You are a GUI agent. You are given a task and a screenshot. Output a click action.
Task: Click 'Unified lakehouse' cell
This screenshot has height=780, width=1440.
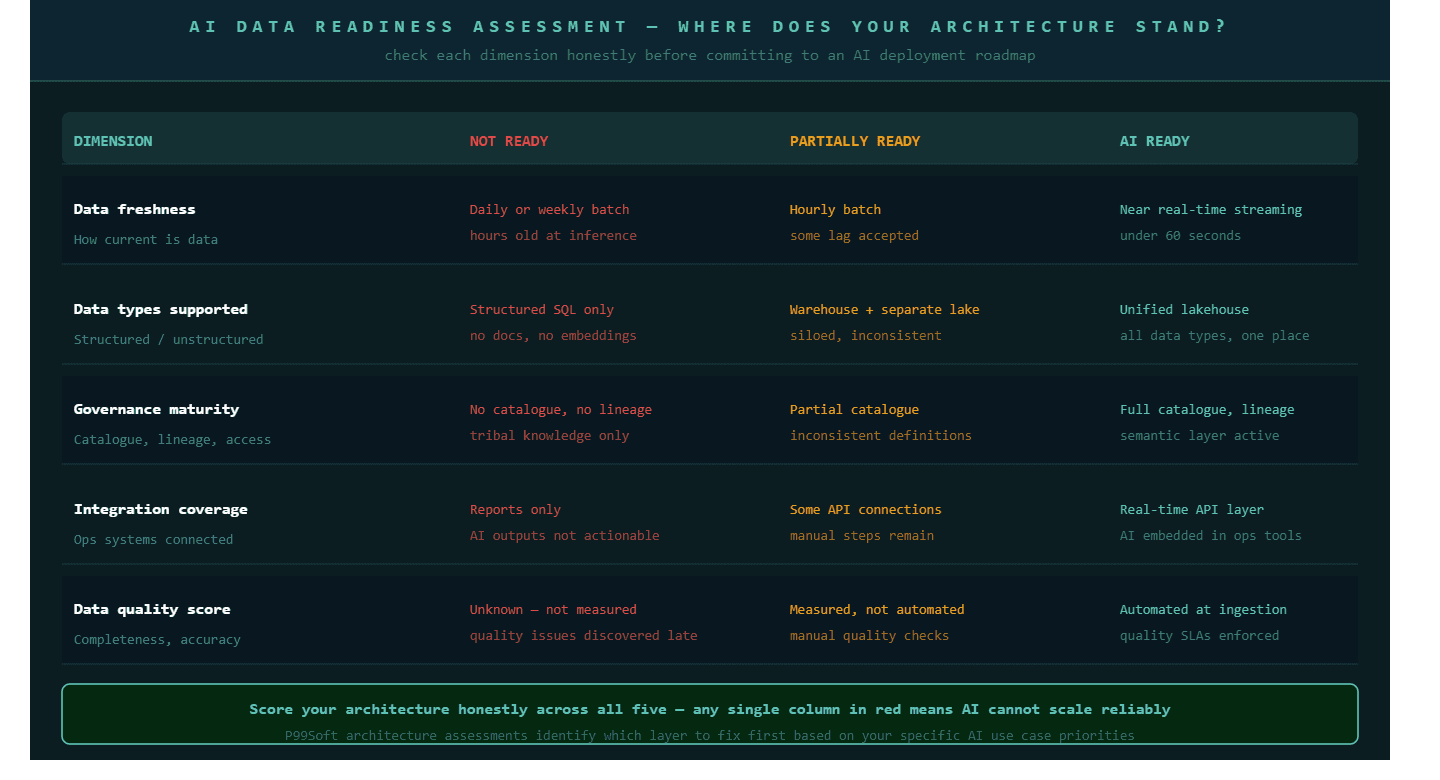1184,309
